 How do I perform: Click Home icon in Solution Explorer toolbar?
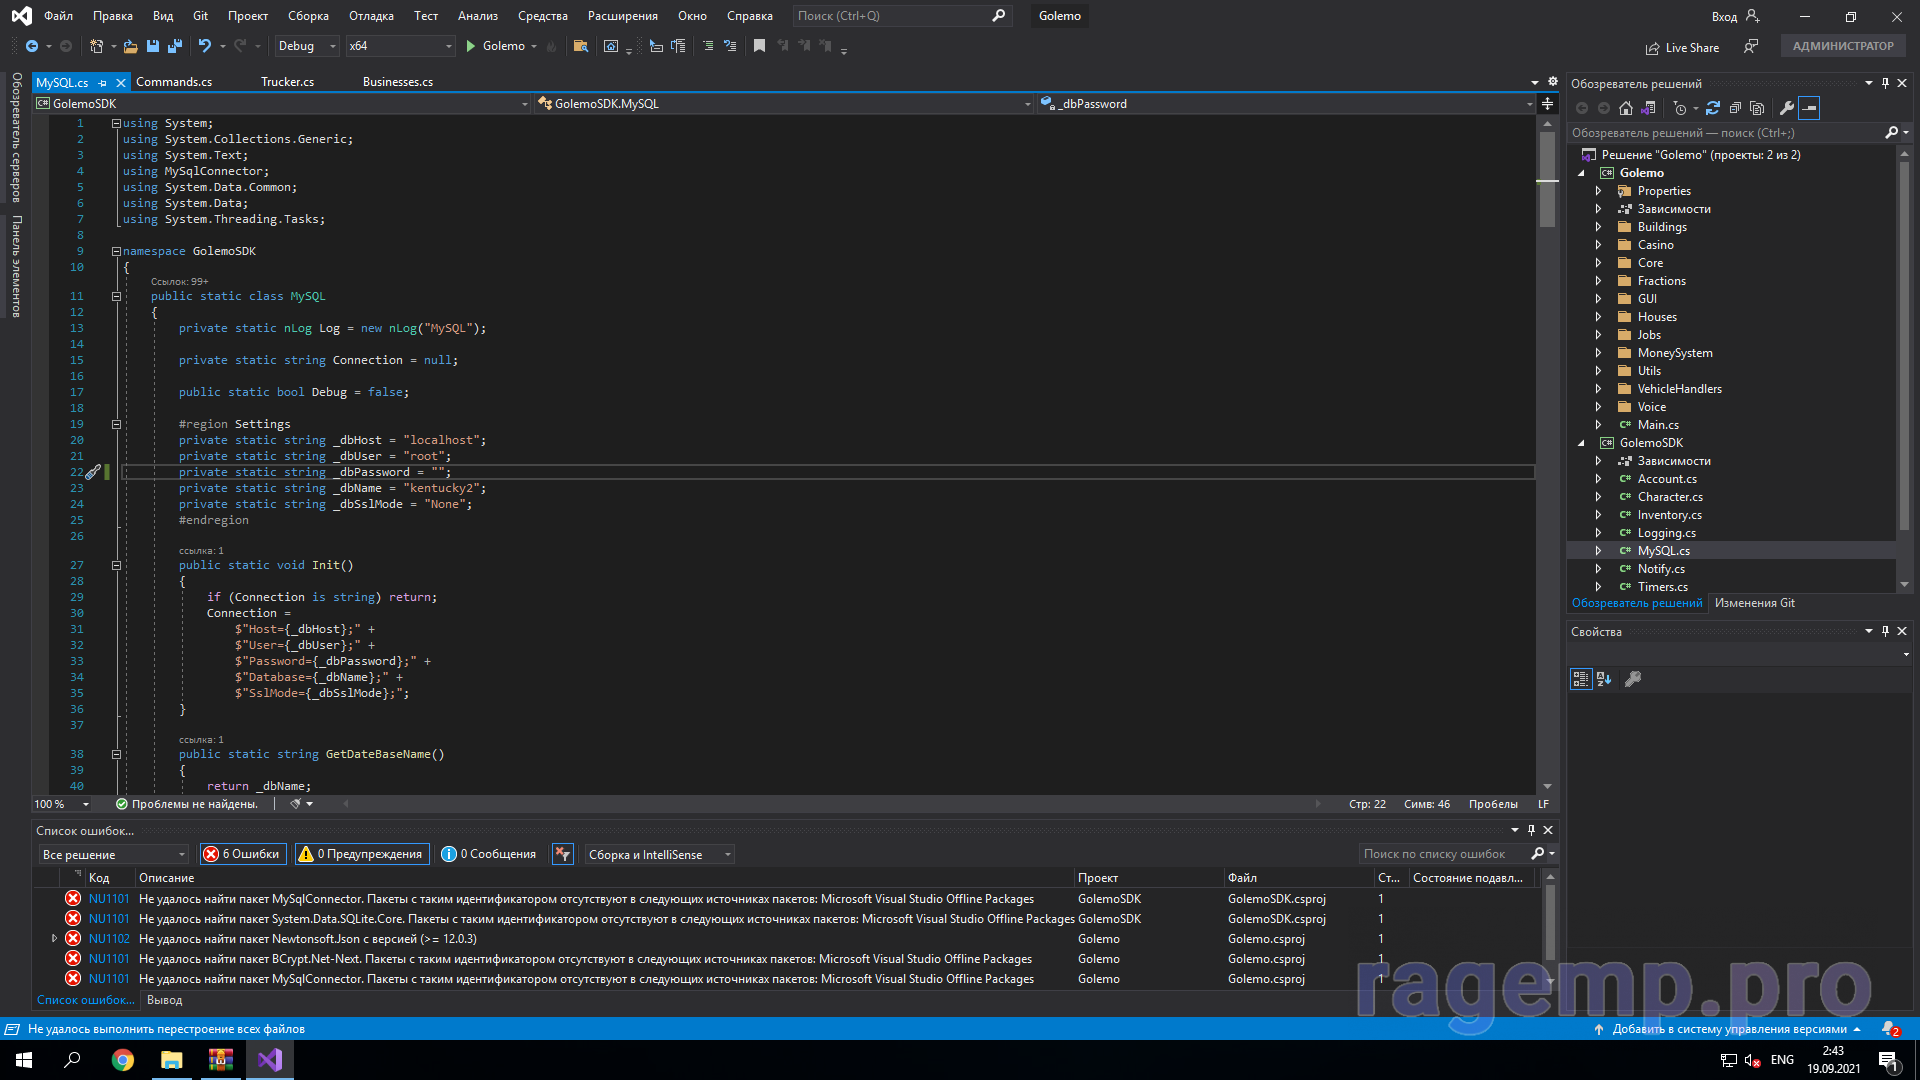click(x=1626, y=108)
